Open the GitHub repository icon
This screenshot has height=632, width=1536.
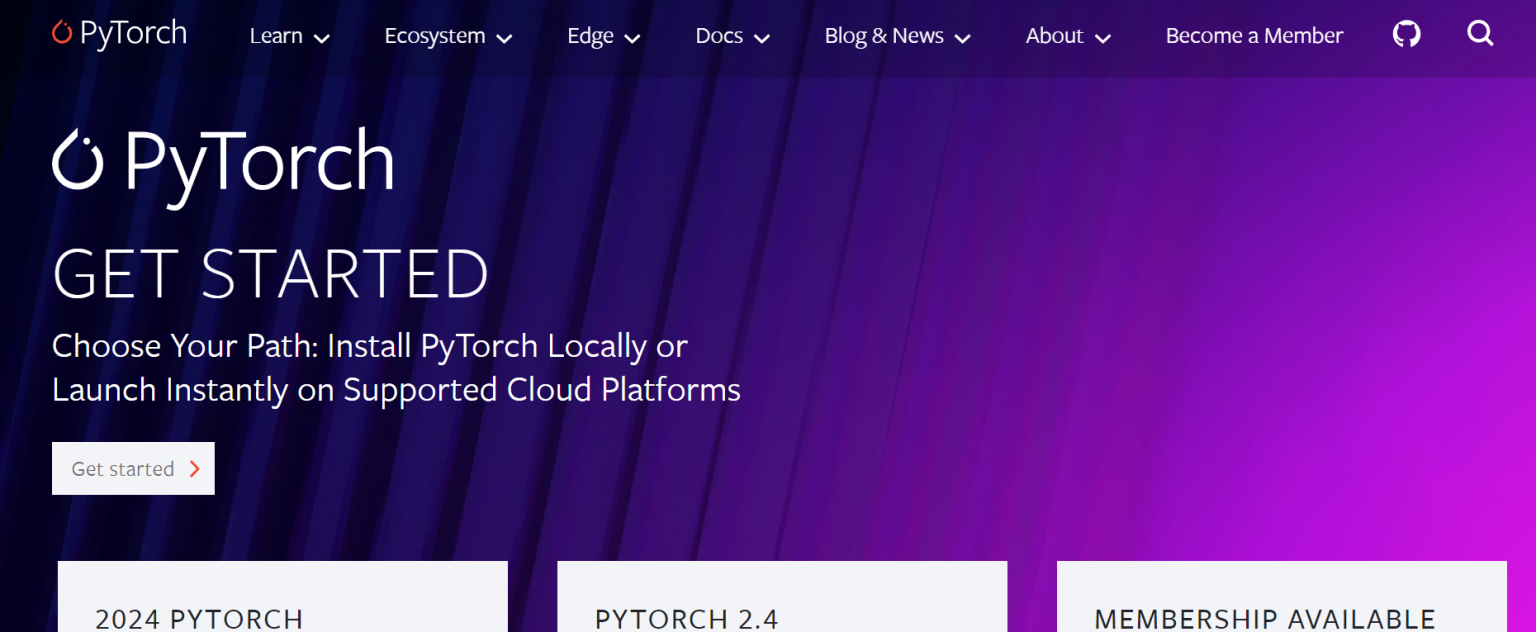click(x=1406, y=35)
